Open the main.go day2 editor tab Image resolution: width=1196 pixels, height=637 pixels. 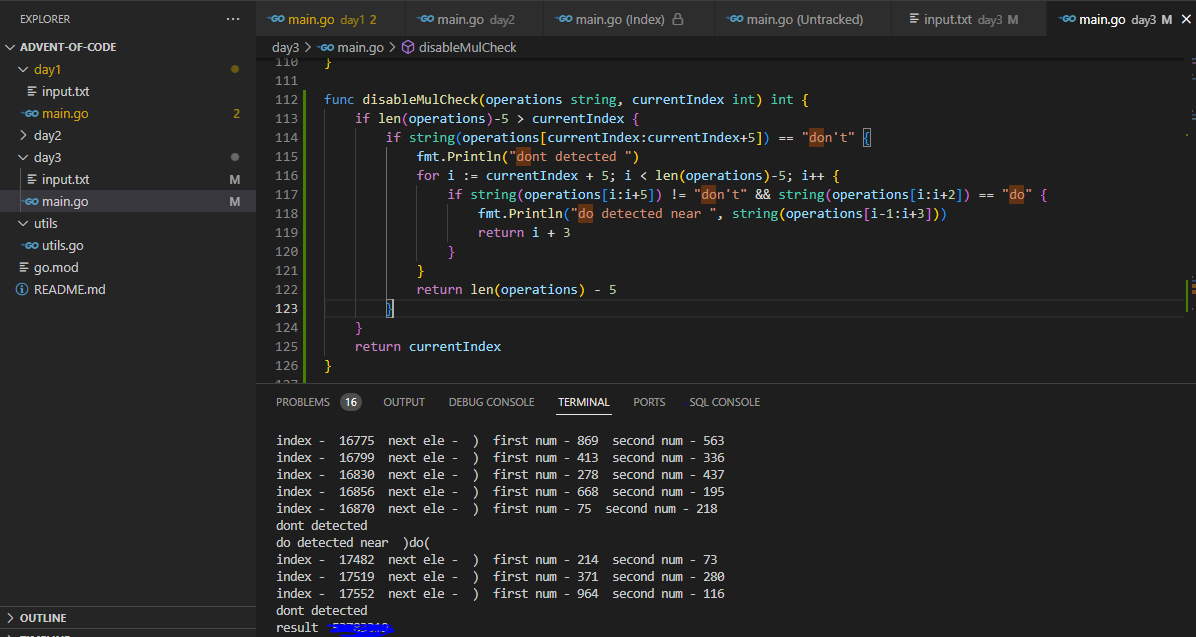click(476, 19)
